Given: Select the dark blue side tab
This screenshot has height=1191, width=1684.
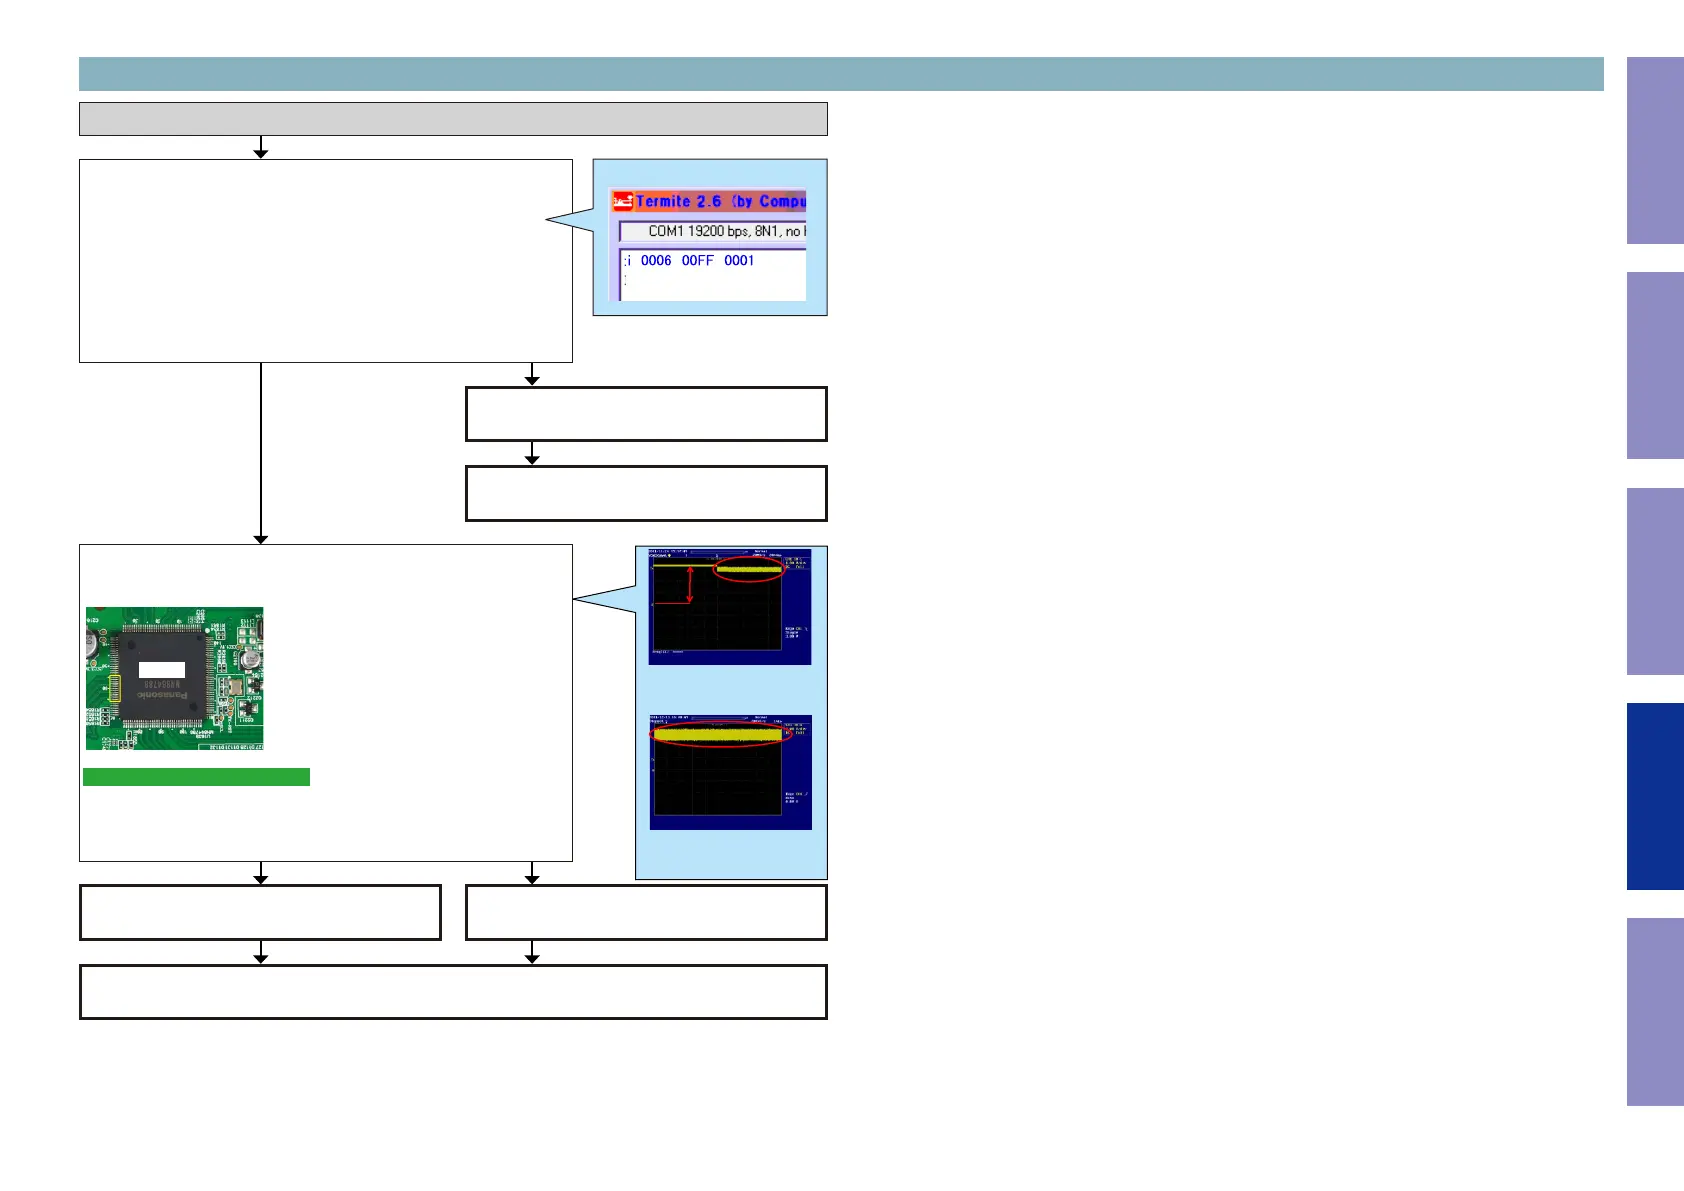Looking at the screenshot, I should coord(1655,796).
